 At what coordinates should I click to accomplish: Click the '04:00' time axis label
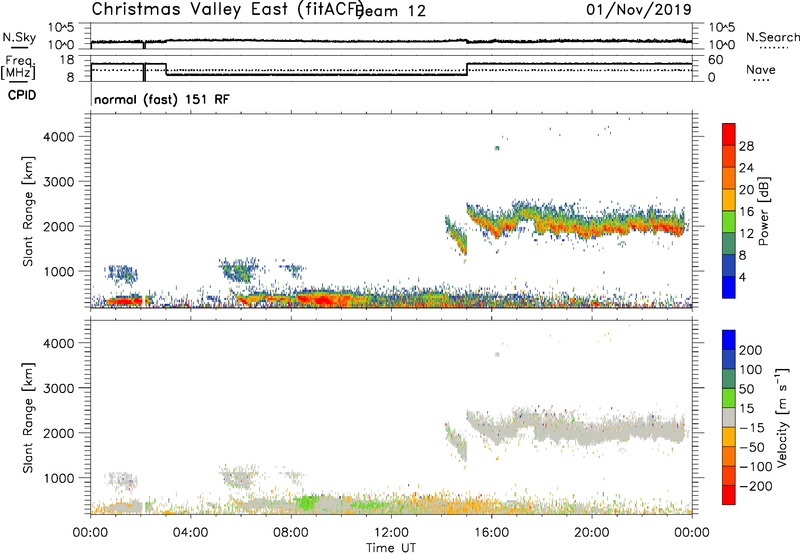pyautogui.click(x=191, y=533)
